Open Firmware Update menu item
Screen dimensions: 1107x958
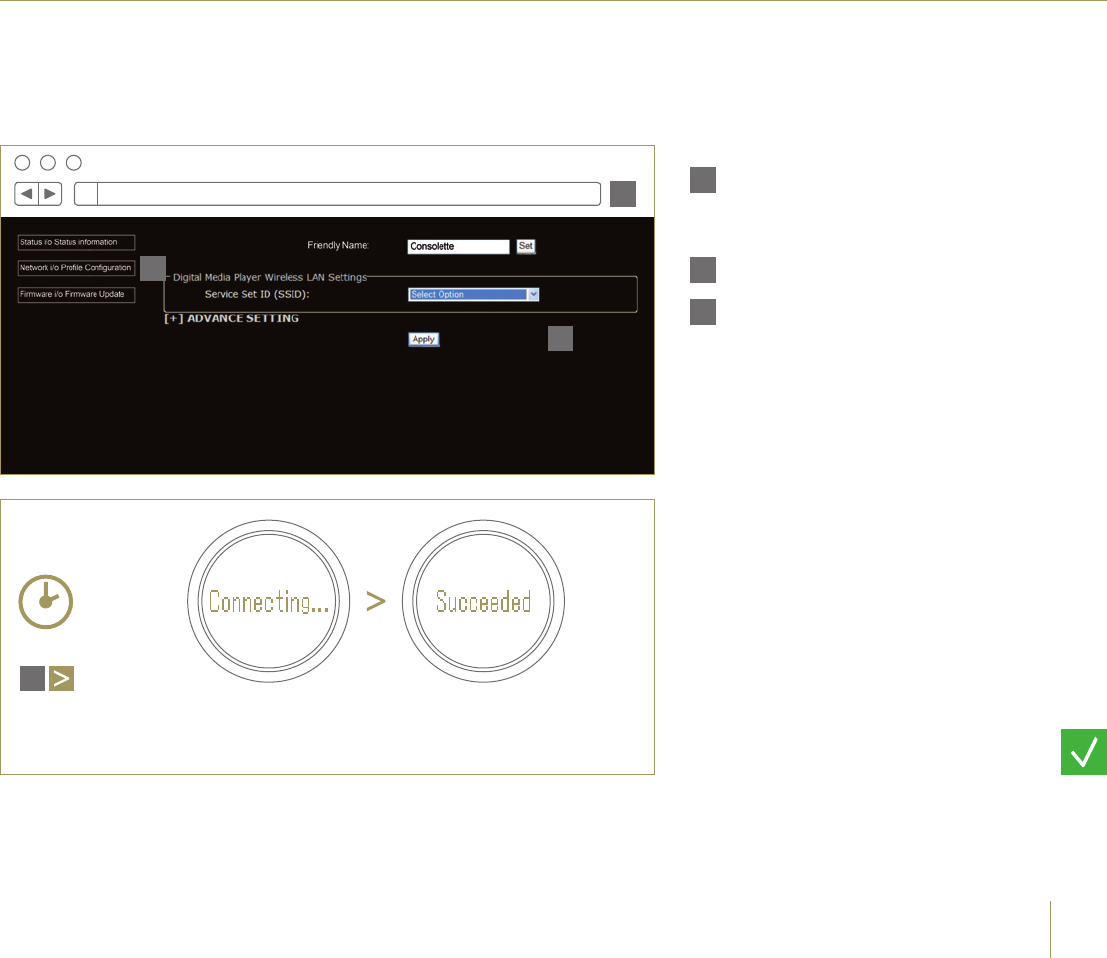[76, 294]
